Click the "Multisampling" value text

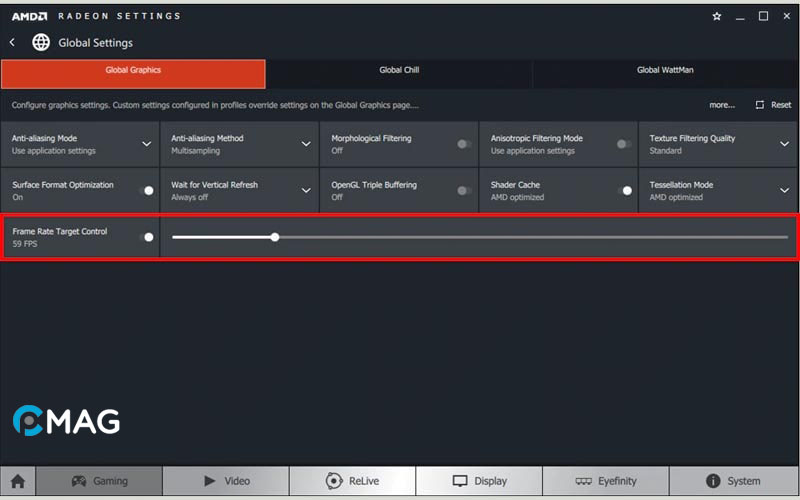pos(195,151)
